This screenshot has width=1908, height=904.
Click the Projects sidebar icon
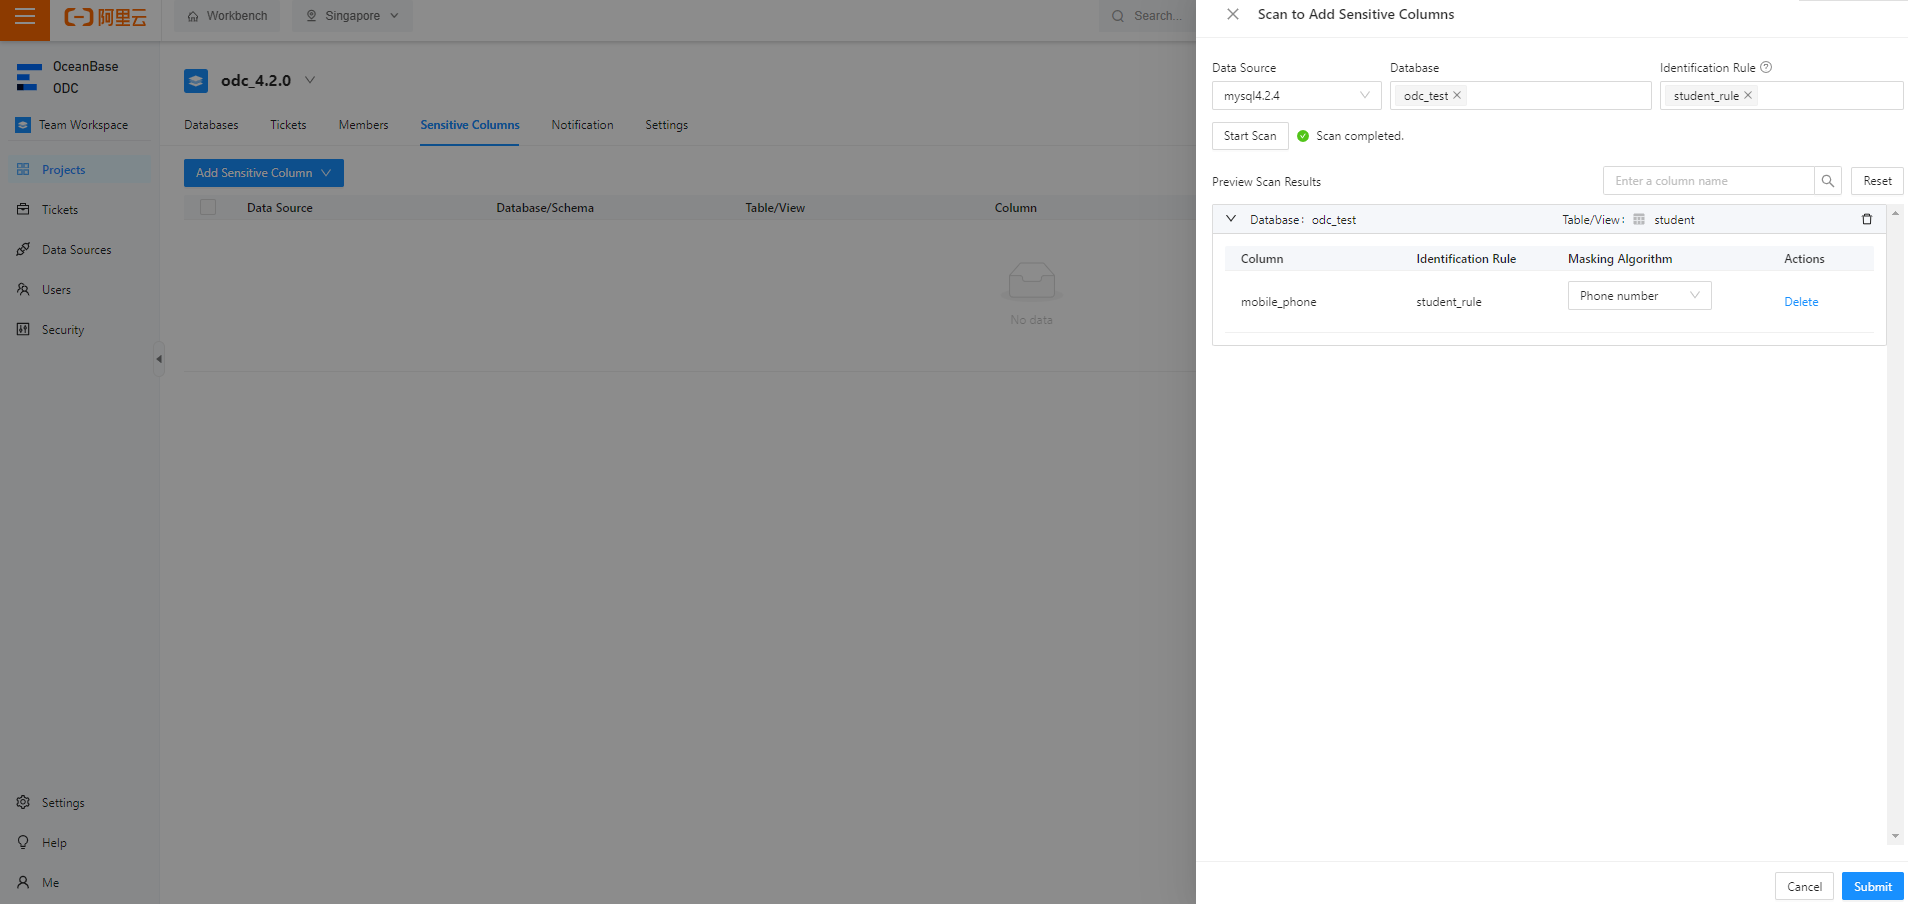tap(23, 170)
